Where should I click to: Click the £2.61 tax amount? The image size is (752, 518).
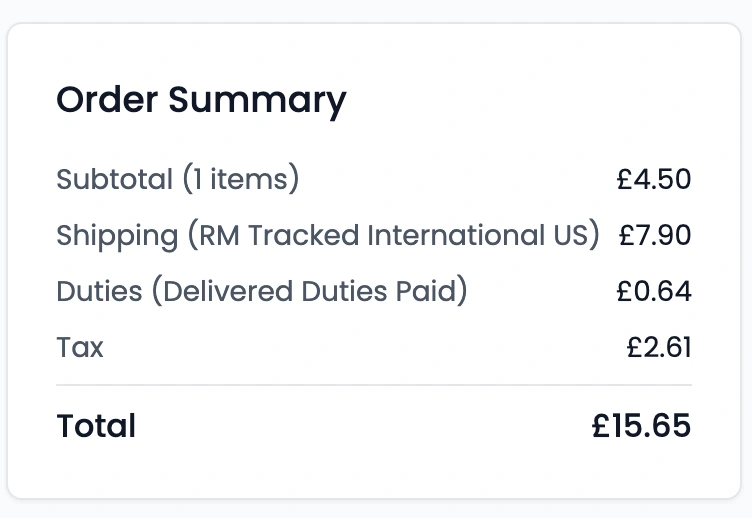(x=659, y=348)
